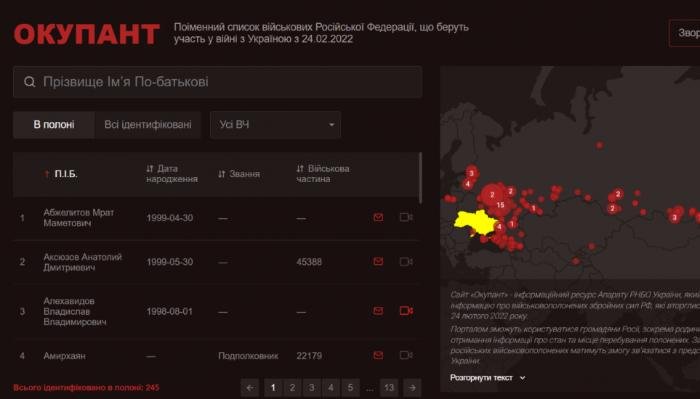Click the video camera icon in Амирхаян row
Image resolution: width=700 pixels, height=399 pixels.
pos(406,355)
